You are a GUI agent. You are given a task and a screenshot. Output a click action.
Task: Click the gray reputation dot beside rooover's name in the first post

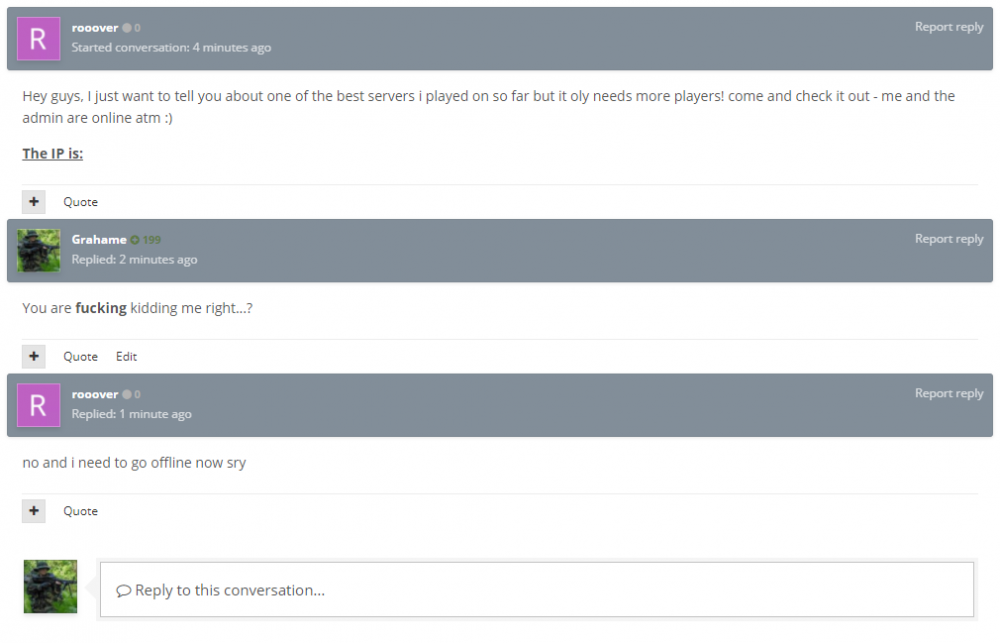[127, 28]
